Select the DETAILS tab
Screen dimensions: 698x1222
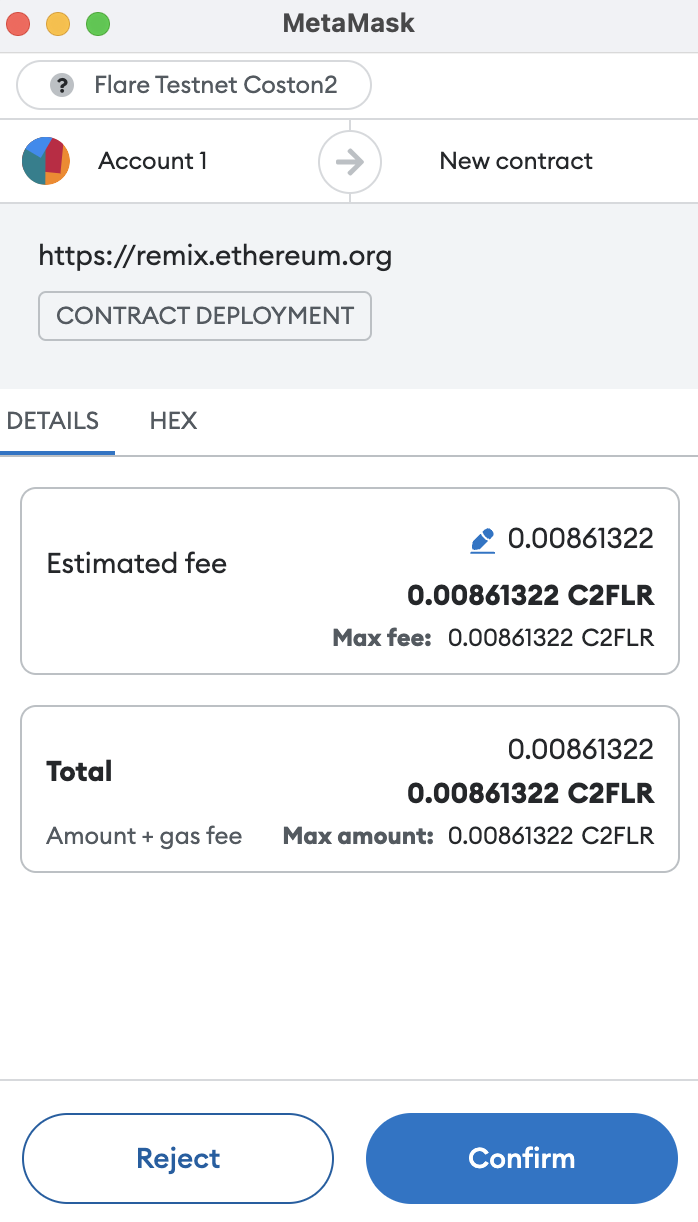coord(53,421)
